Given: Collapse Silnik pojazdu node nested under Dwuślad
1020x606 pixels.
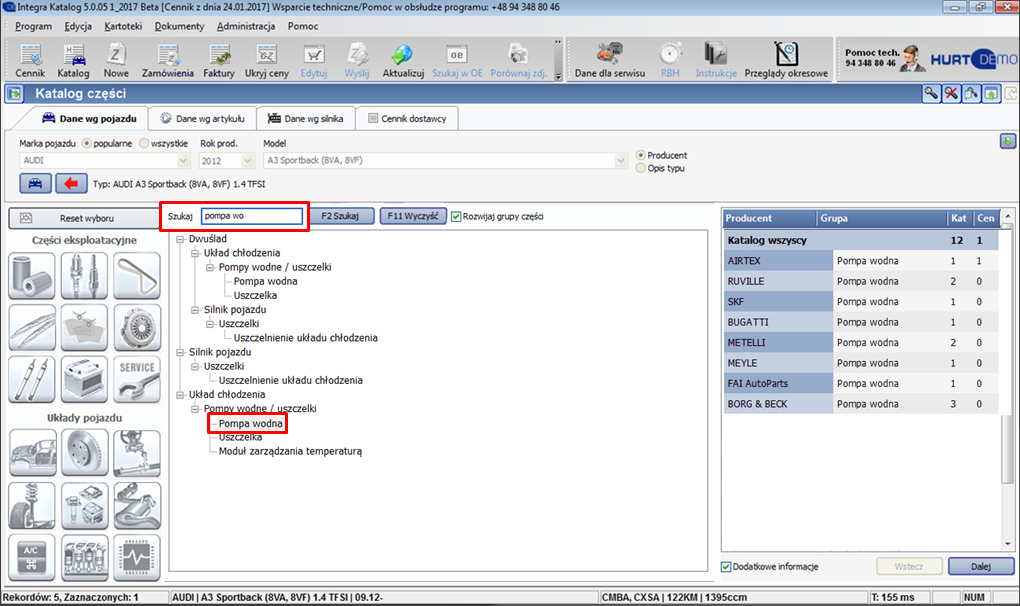Looking at the screenshot, I should pyautogui.click(x=195, y=310).
